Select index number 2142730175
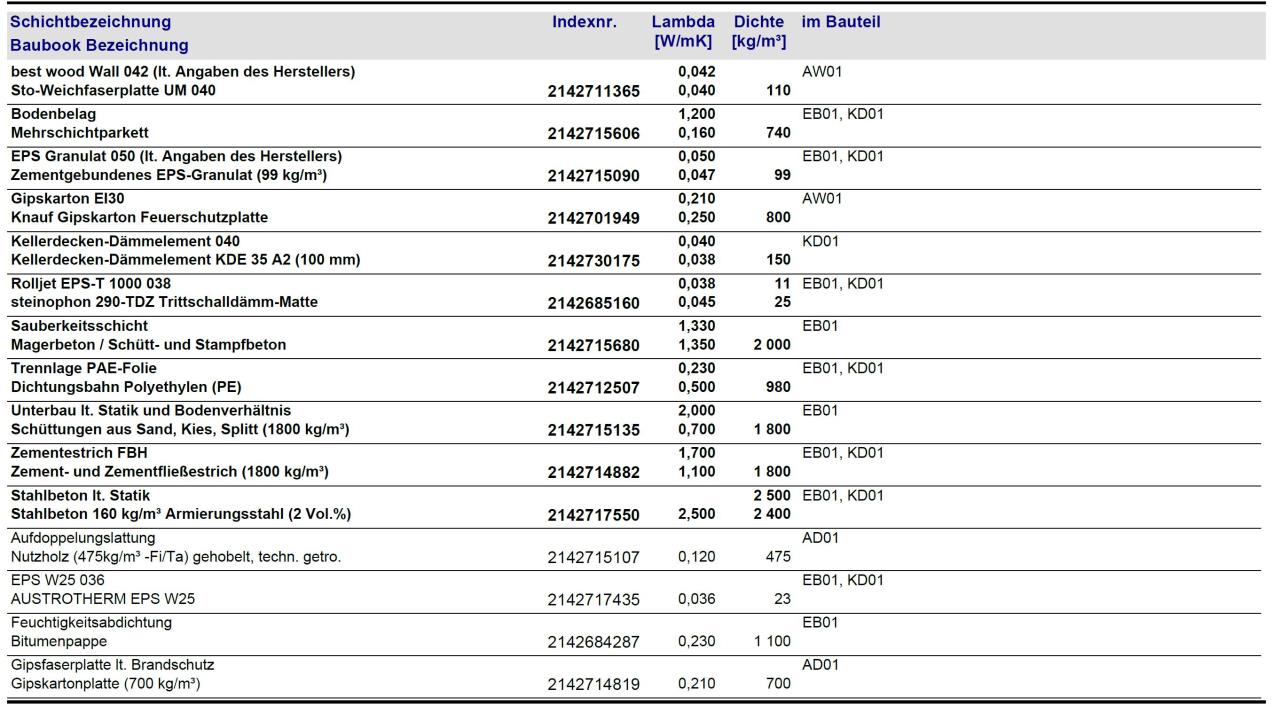This screenshot has height=705, width=1280. (593, 263)
